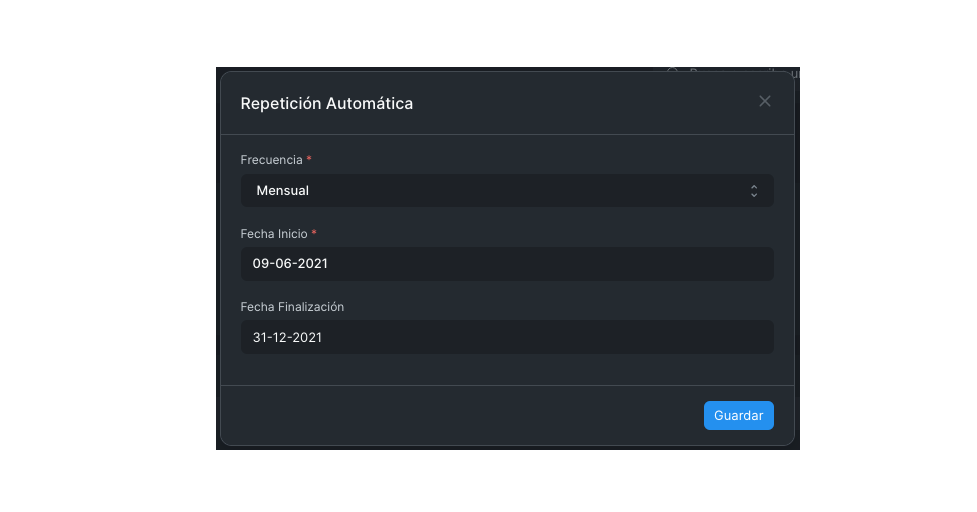Expand the monthly frequency combo box
This screenshot has width=977, height=512.
coord(506,191)
